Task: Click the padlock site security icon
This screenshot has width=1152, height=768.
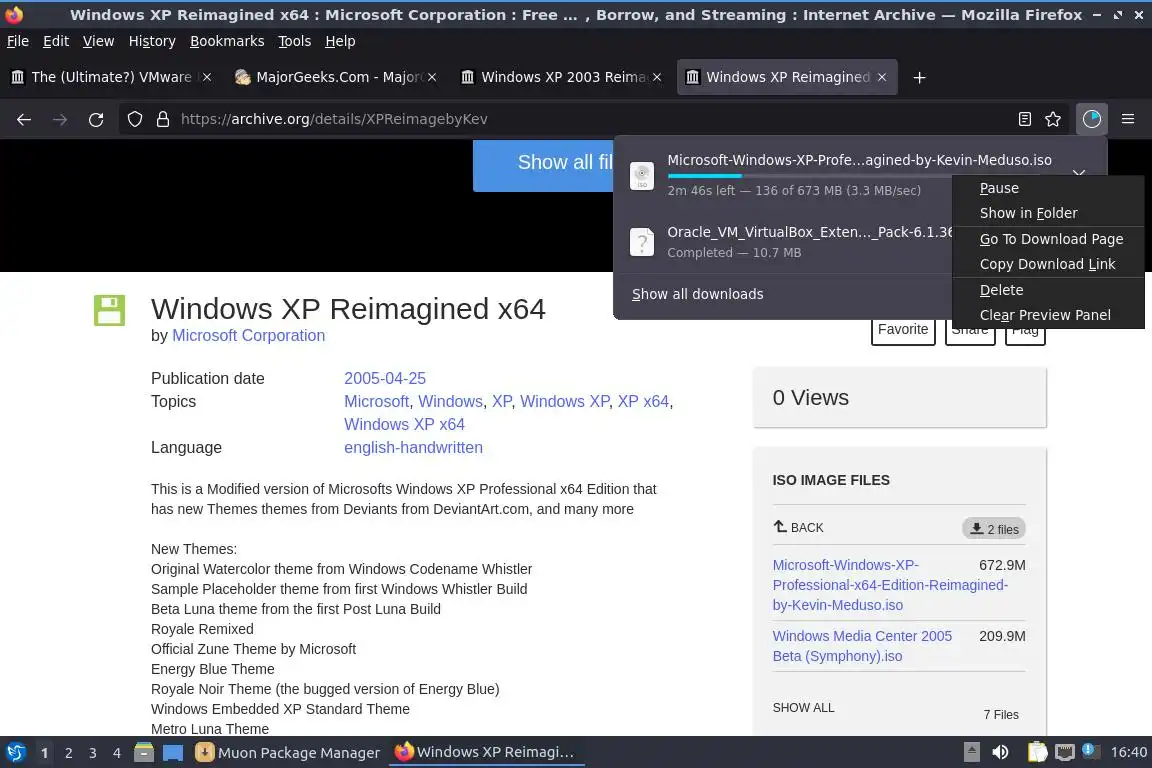Action: [x=163, y=119]
